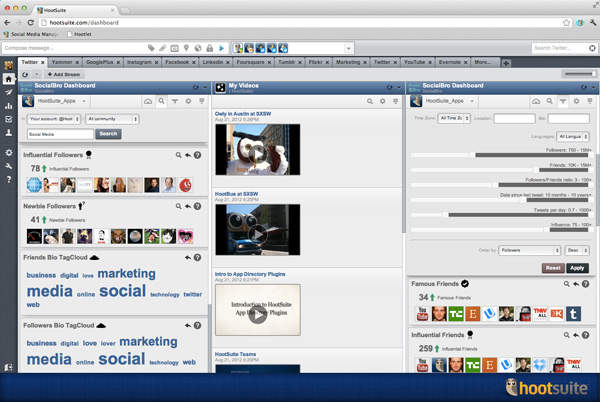Click the Reset filters button
Viewport: 600px width, 402px height.
coord(553,268)
